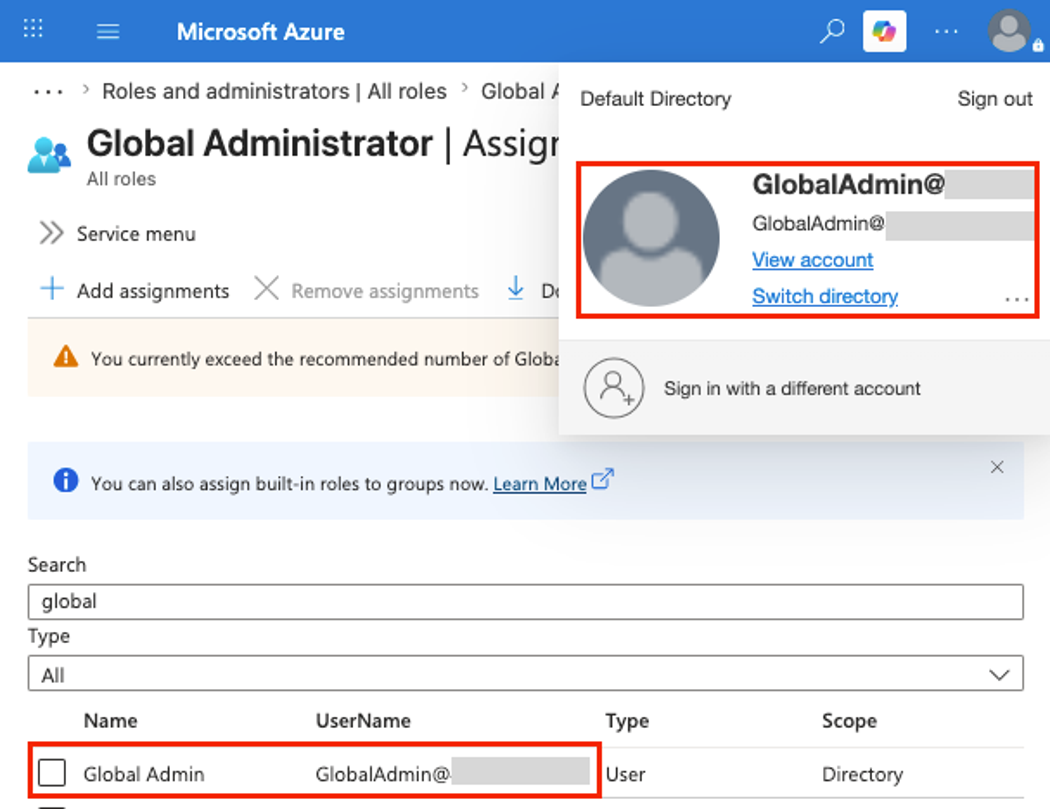Sort by the Type column header
This screenshot has height=809, width=1050.
coord(627,721)
